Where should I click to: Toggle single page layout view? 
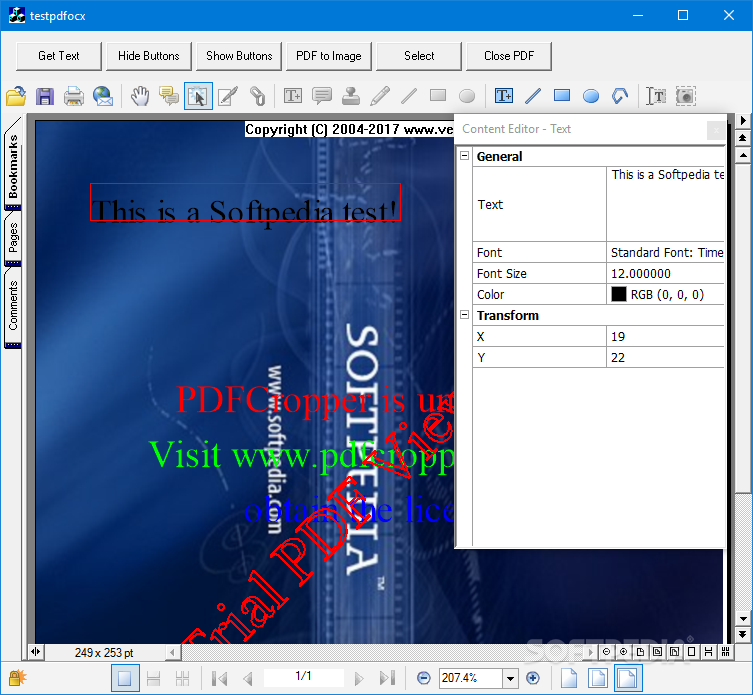pos(125,678)
